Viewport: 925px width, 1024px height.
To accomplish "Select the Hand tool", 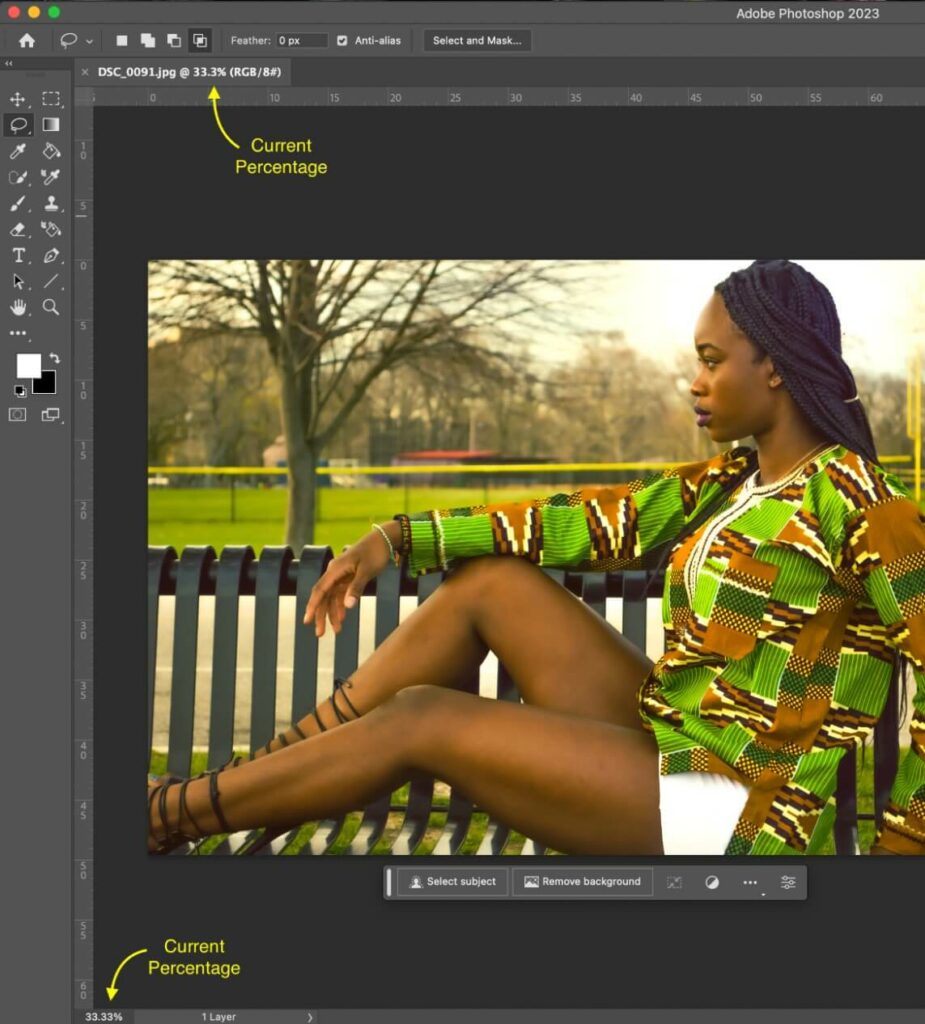I will (17, 307).
